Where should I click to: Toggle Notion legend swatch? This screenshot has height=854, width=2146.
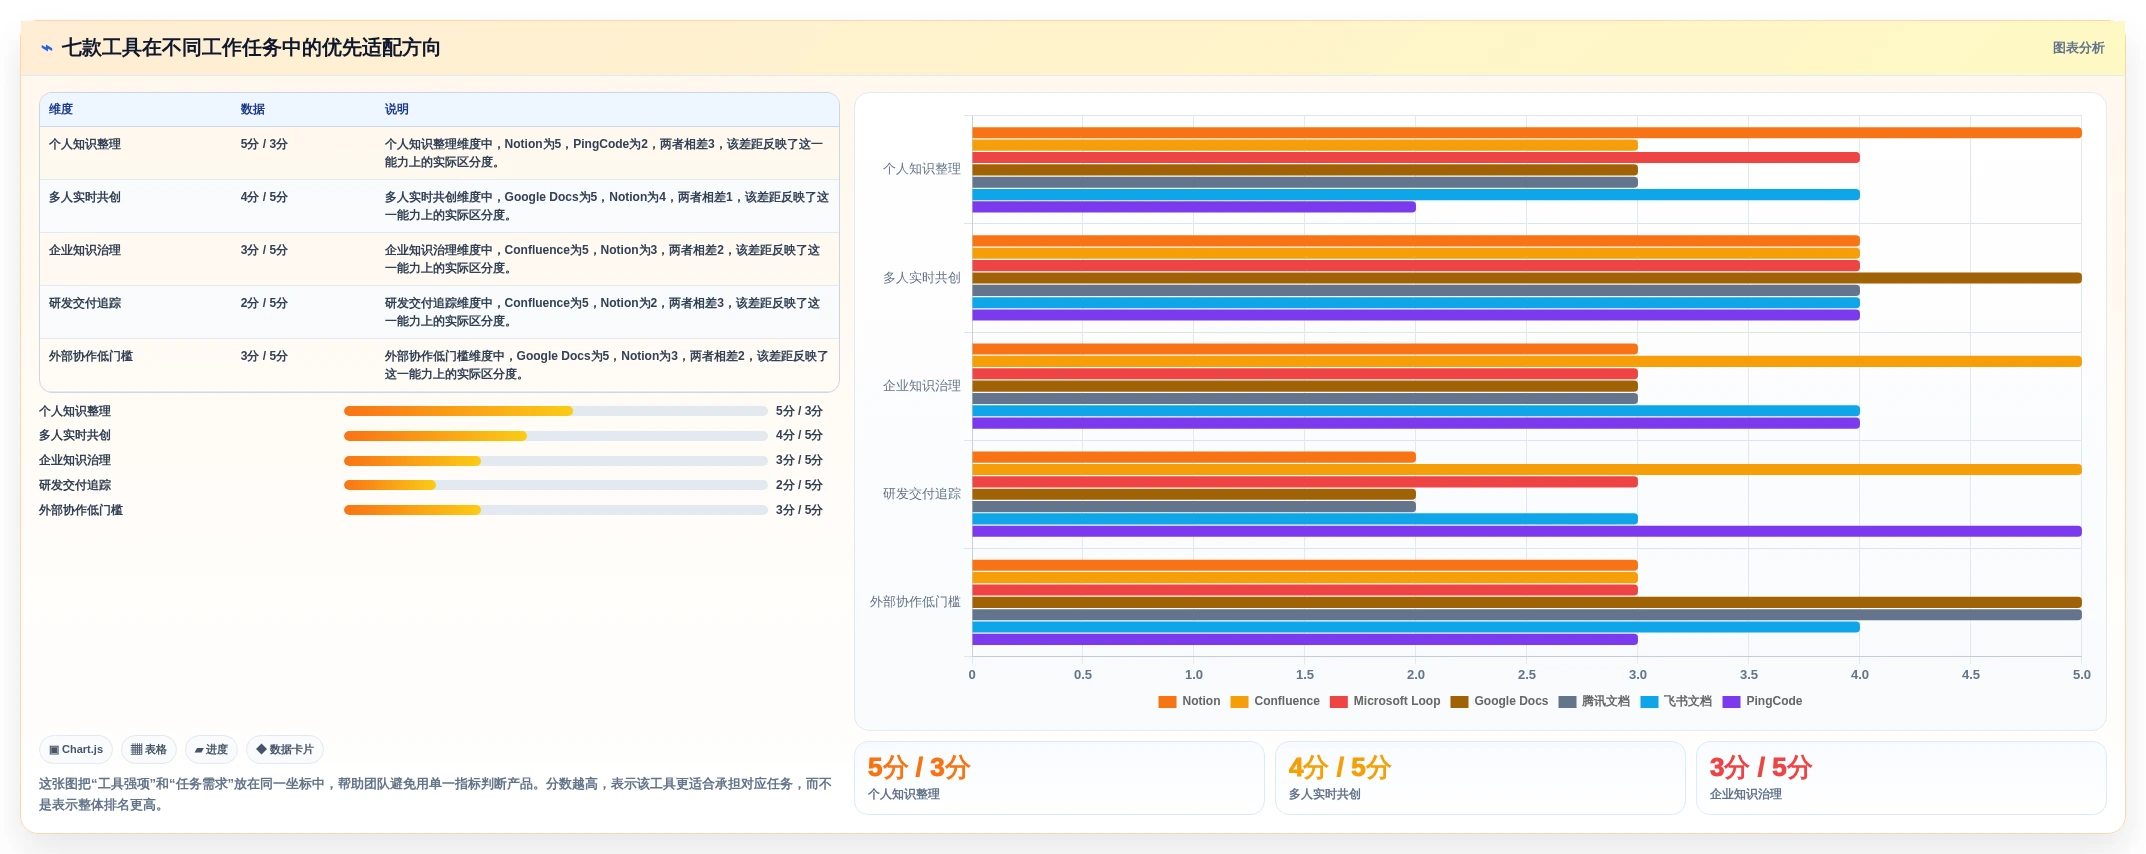coord(1166,702)
